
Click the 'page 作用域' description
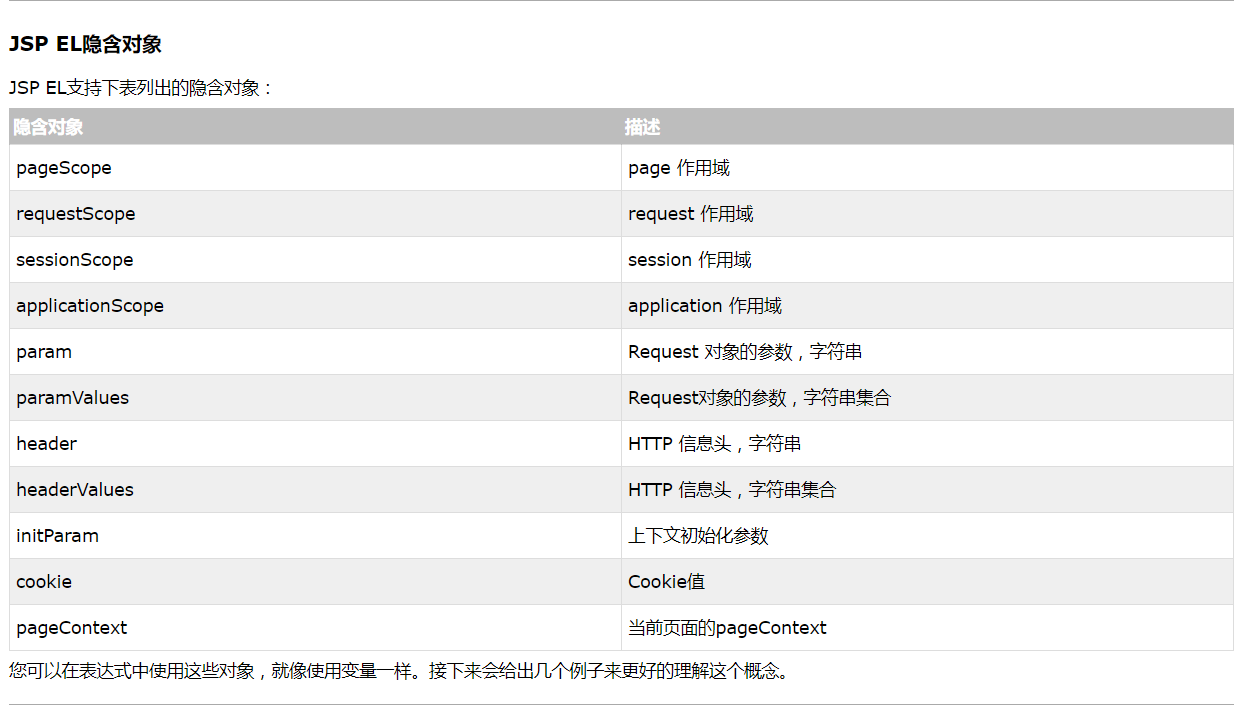[679, 168]
